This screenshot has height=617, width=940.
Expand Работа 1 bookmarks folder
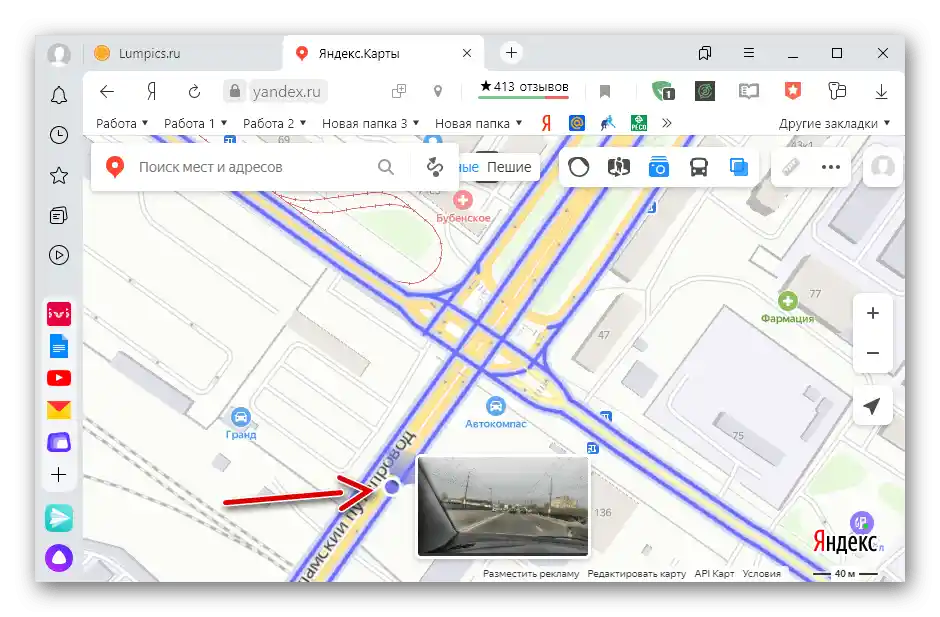(x=195, y=124)
